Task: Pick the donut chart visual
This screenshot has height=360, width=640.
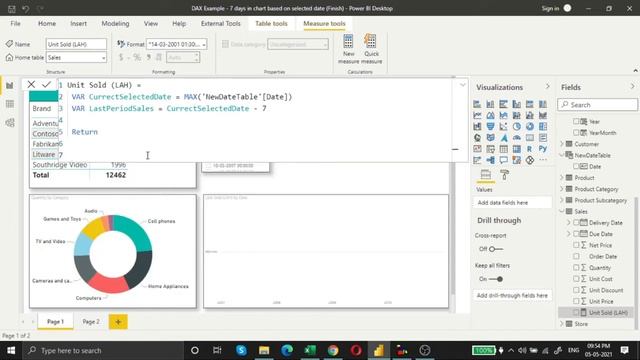Action: click(530, 127)
